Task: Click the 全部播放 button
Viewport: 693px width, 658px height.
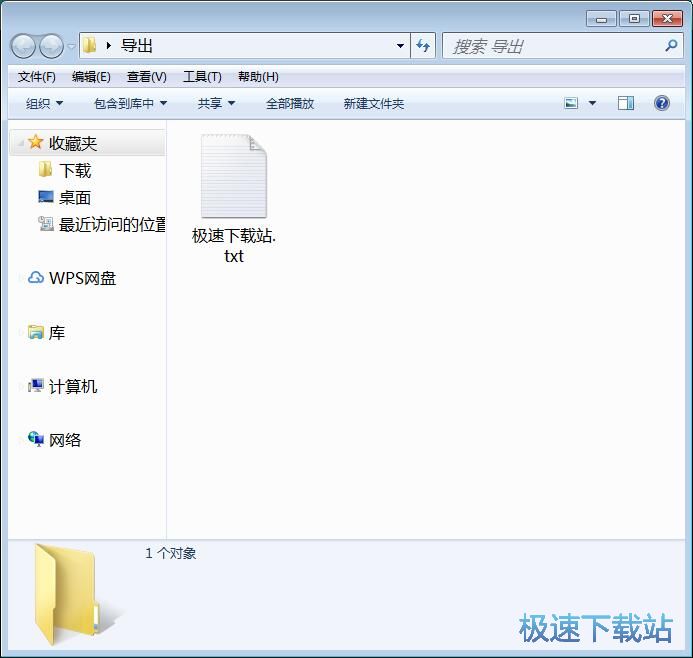Action: (290, 103)
